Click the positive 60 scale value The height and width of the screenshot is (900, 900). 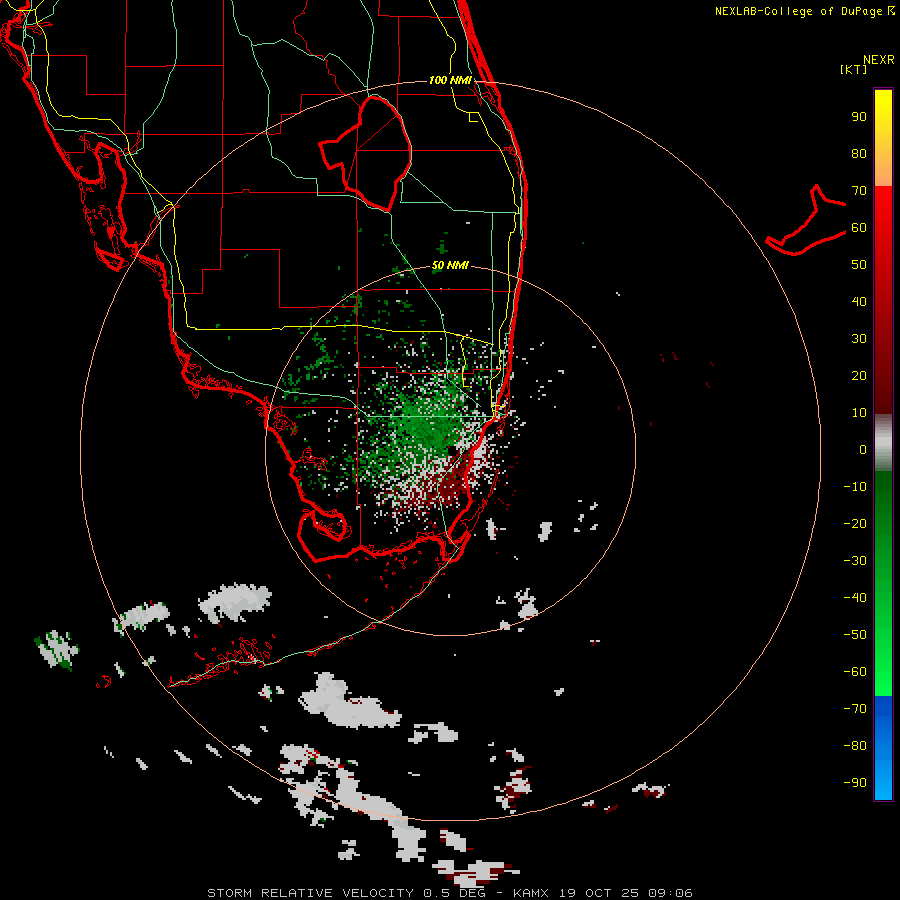coord(859,228)
